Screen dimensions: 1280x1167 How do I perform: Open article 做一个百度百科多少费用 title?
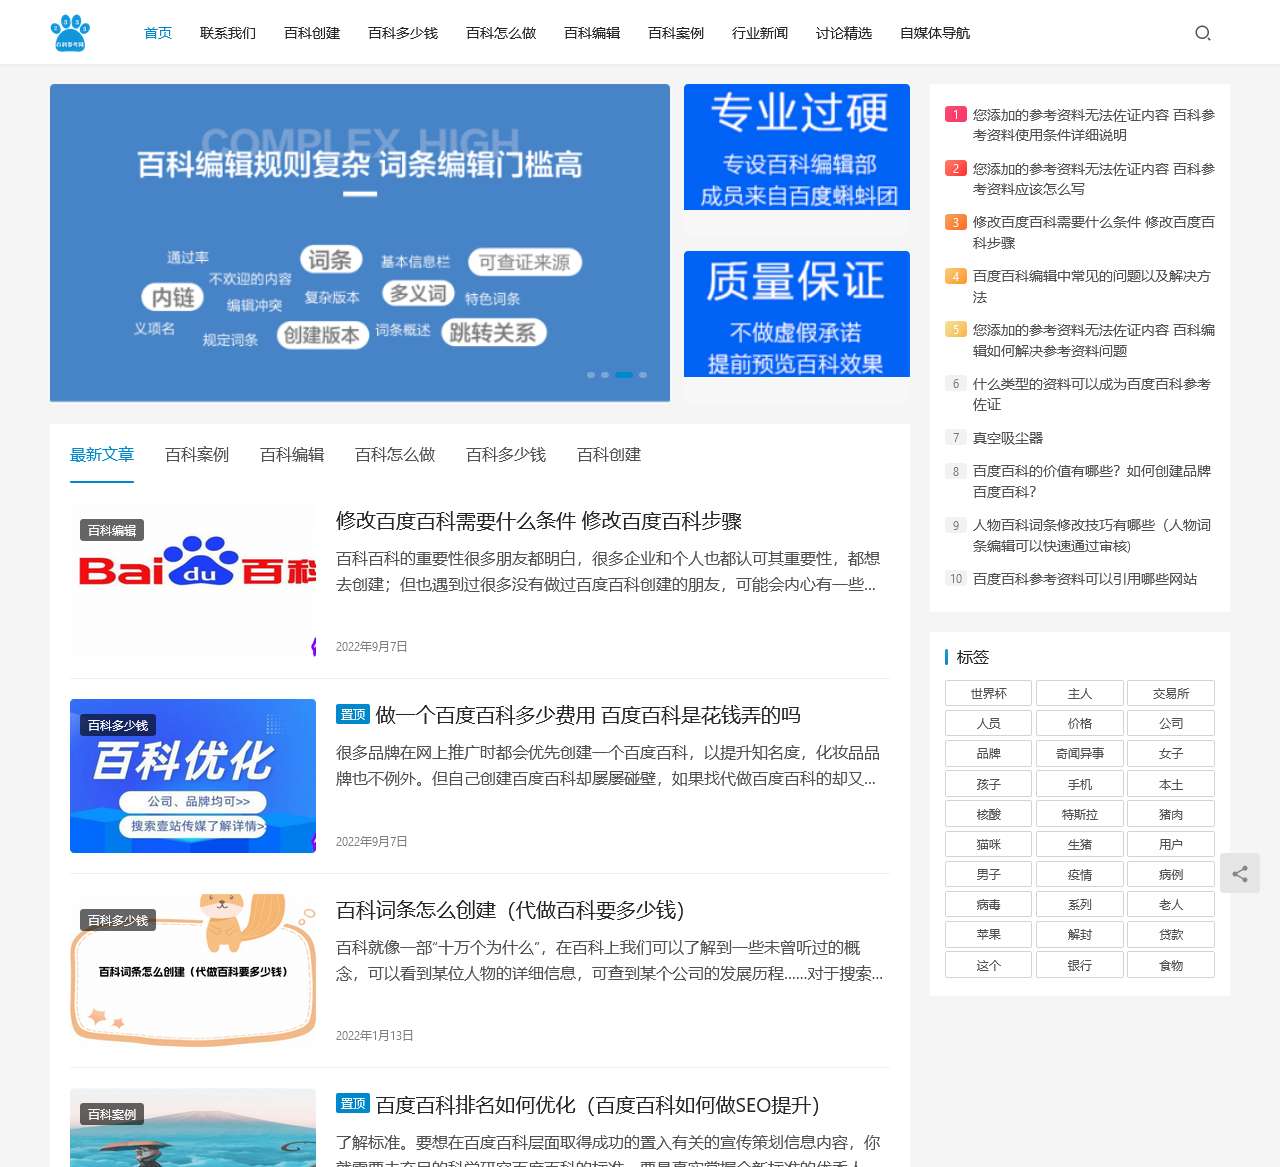click(x=588, y=715)
